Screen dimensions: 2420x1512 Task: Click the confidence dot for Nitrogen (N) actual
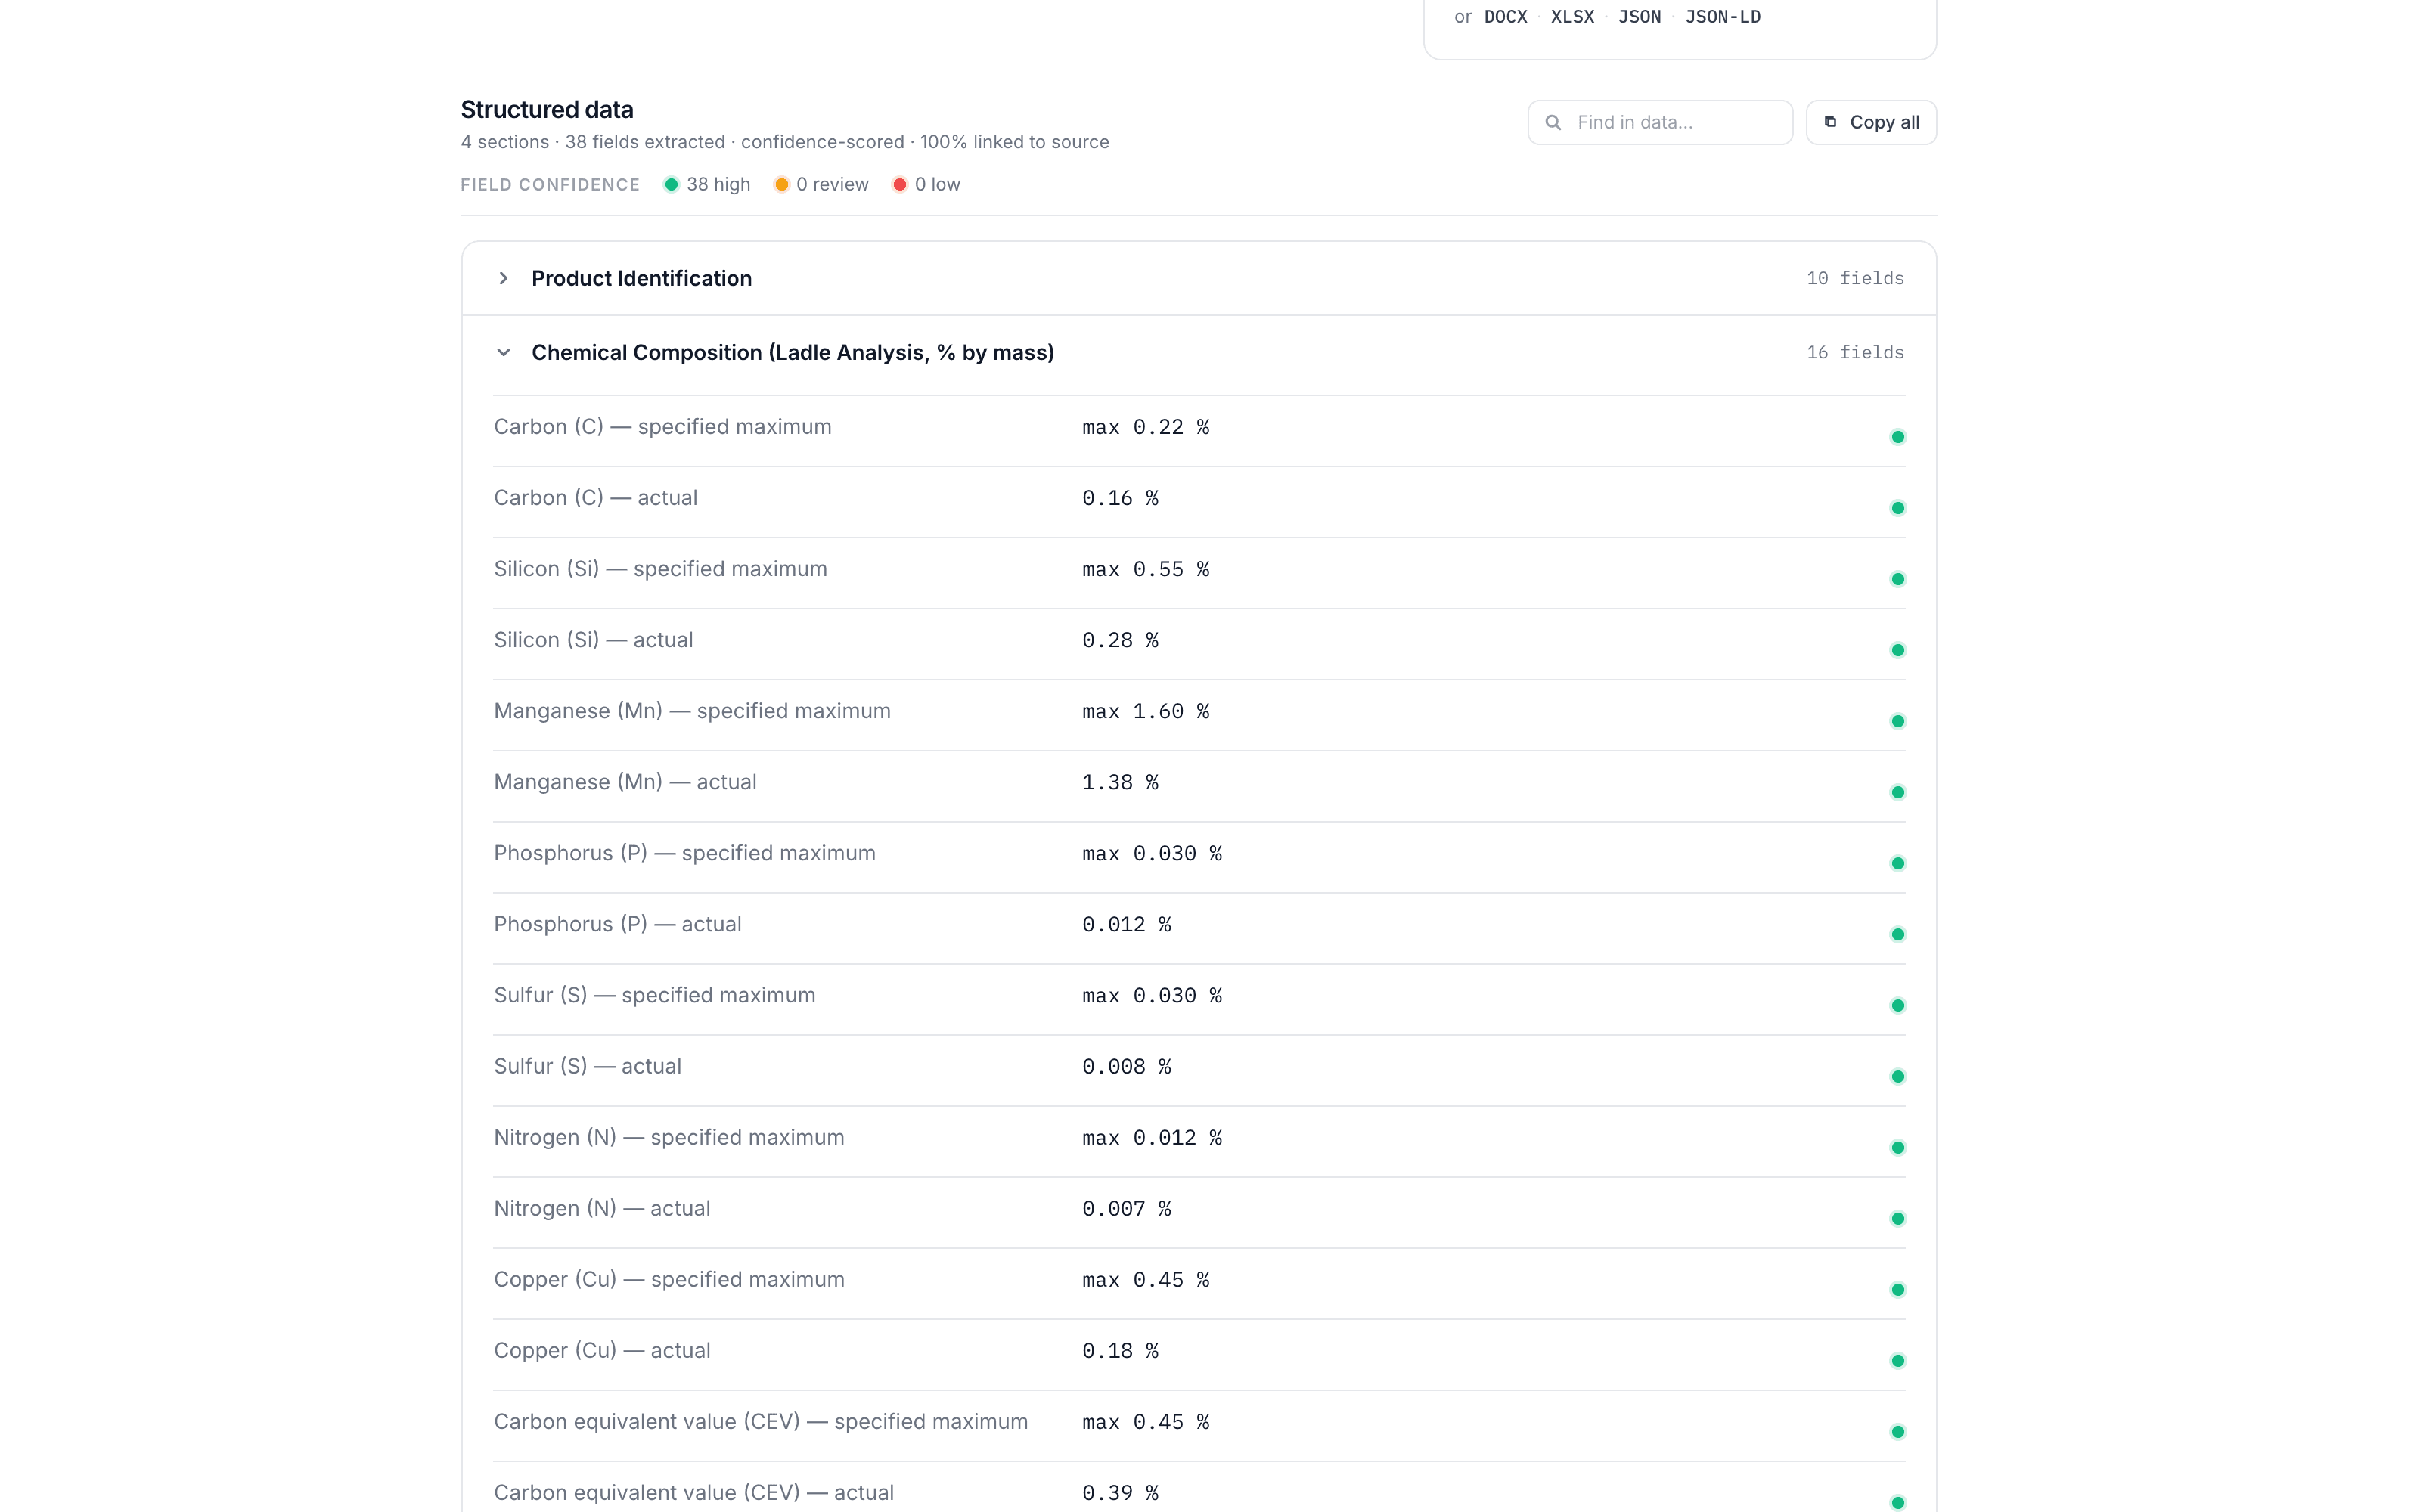pos(1897,1218)
